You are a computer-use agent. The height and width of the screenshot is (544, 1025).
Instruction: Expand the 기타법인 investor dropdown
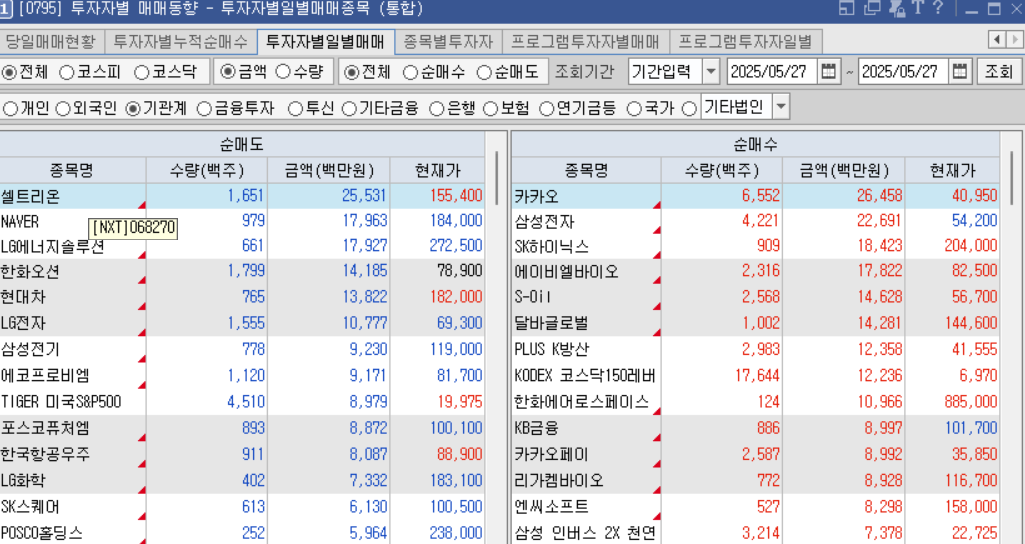[x=781, y=107]
